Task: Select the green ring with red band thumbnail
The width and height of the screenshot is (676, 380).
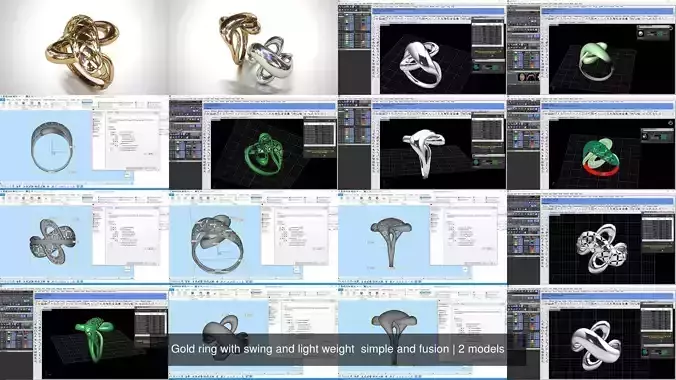Action: [592, 142]
